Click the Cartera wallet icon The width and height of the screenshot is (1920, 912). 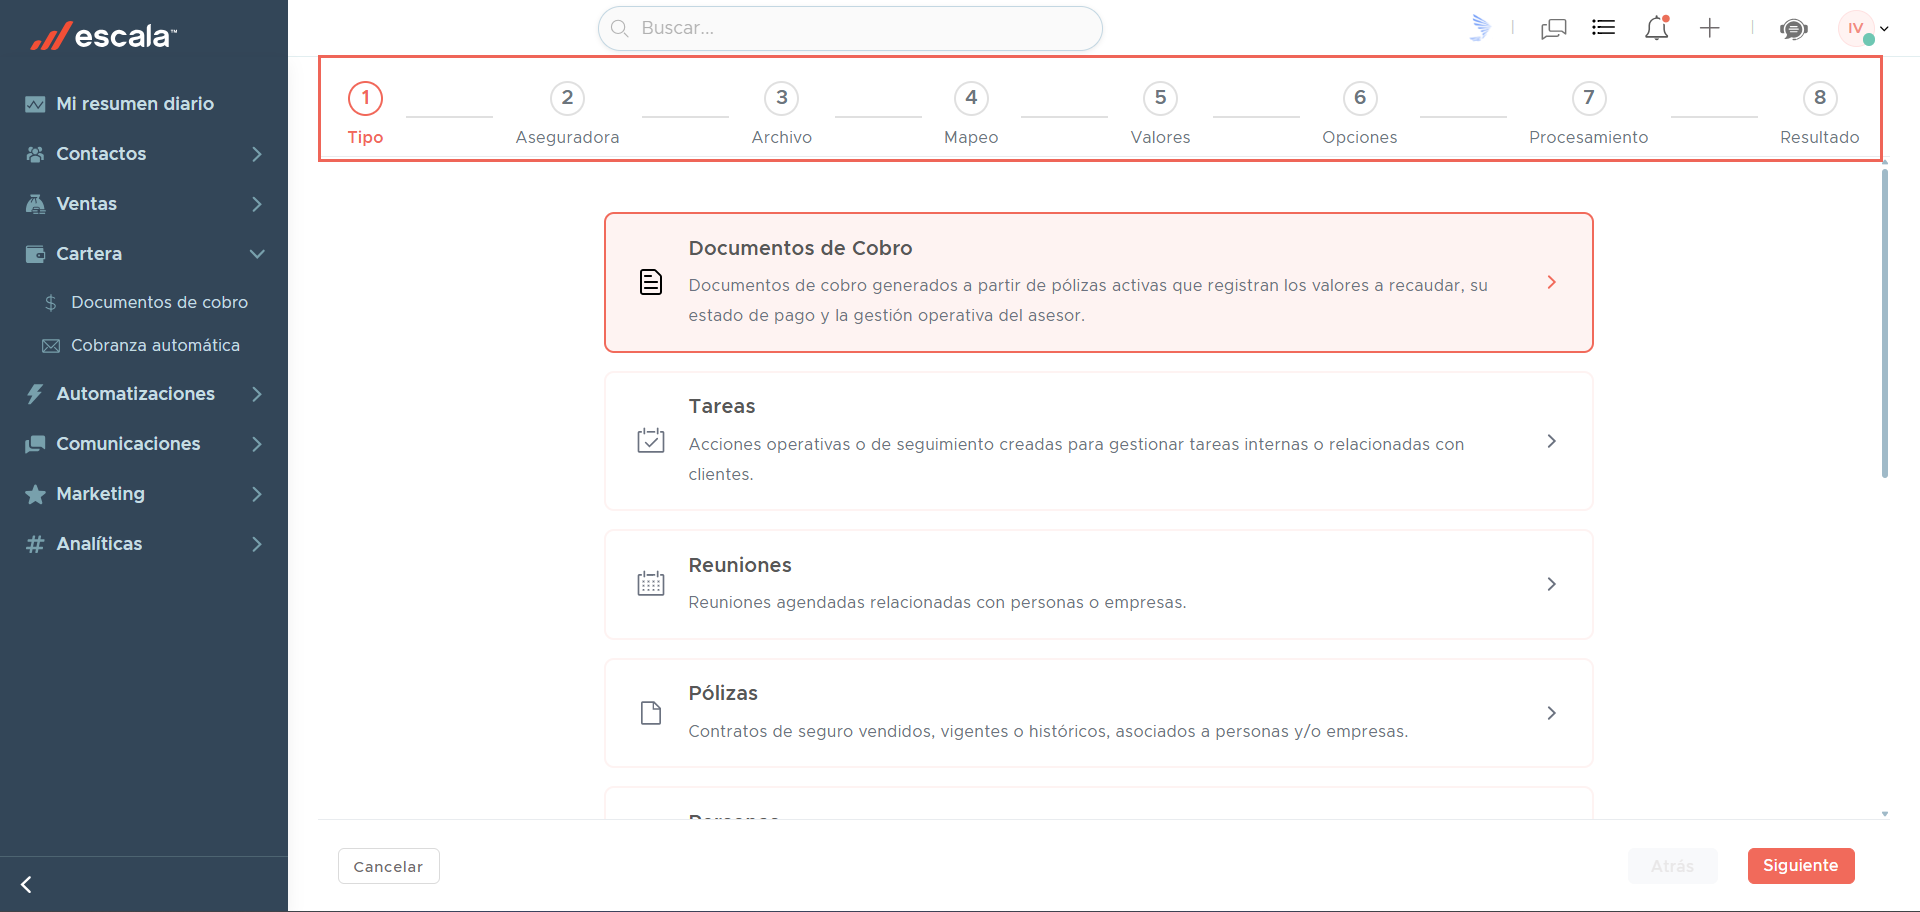pos(35,254)
